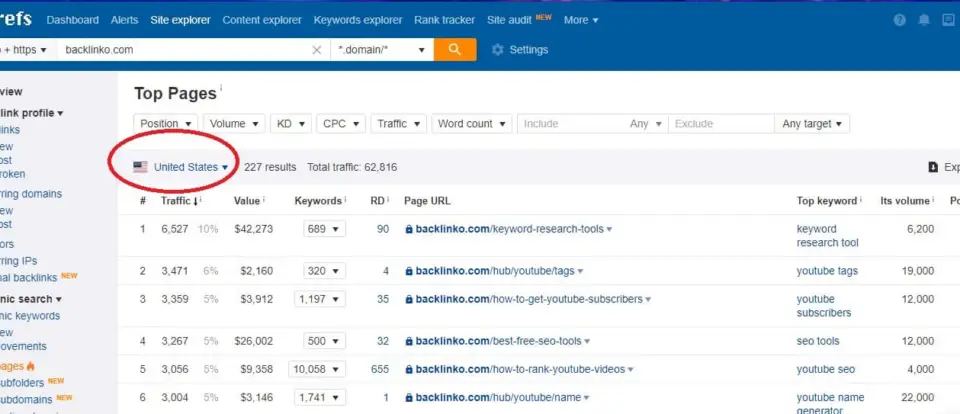960x414 pixels.
Task: Switch to Content explorer
Action: (262, 20)
